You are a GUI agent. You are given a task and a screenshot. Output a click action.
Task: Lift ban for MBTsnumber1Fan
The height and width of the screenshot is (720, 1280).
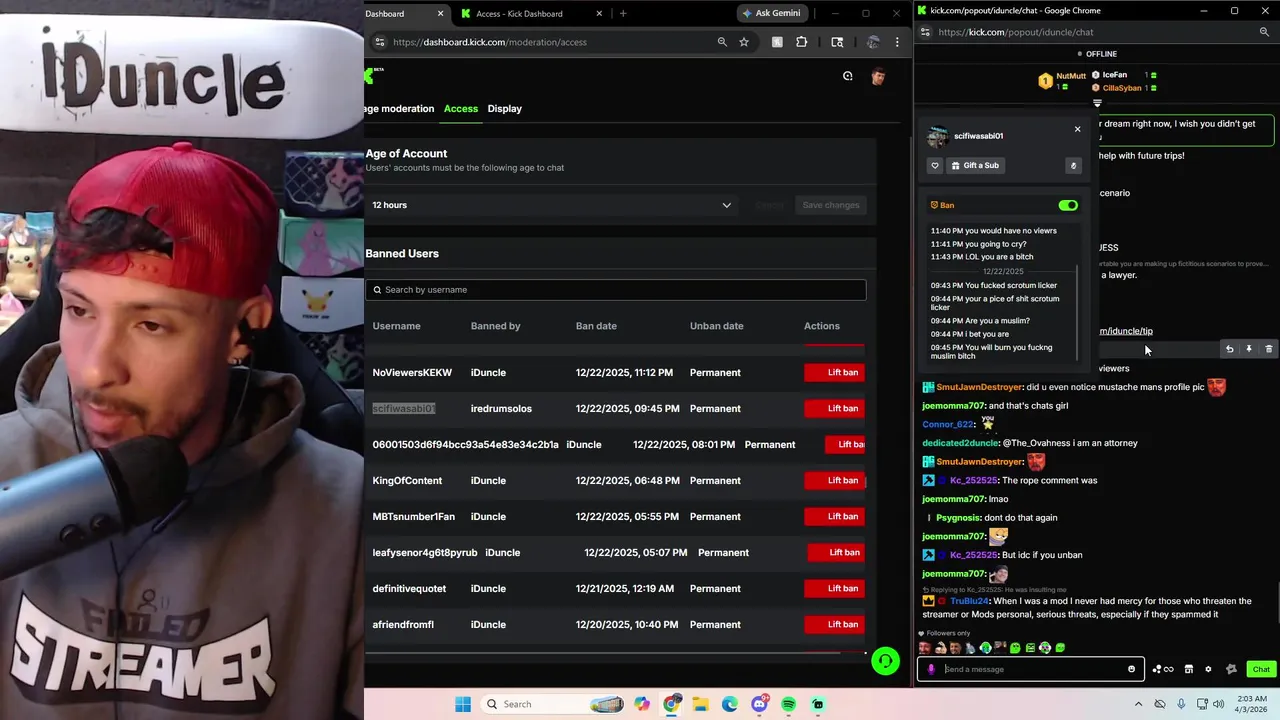point(835,516)
